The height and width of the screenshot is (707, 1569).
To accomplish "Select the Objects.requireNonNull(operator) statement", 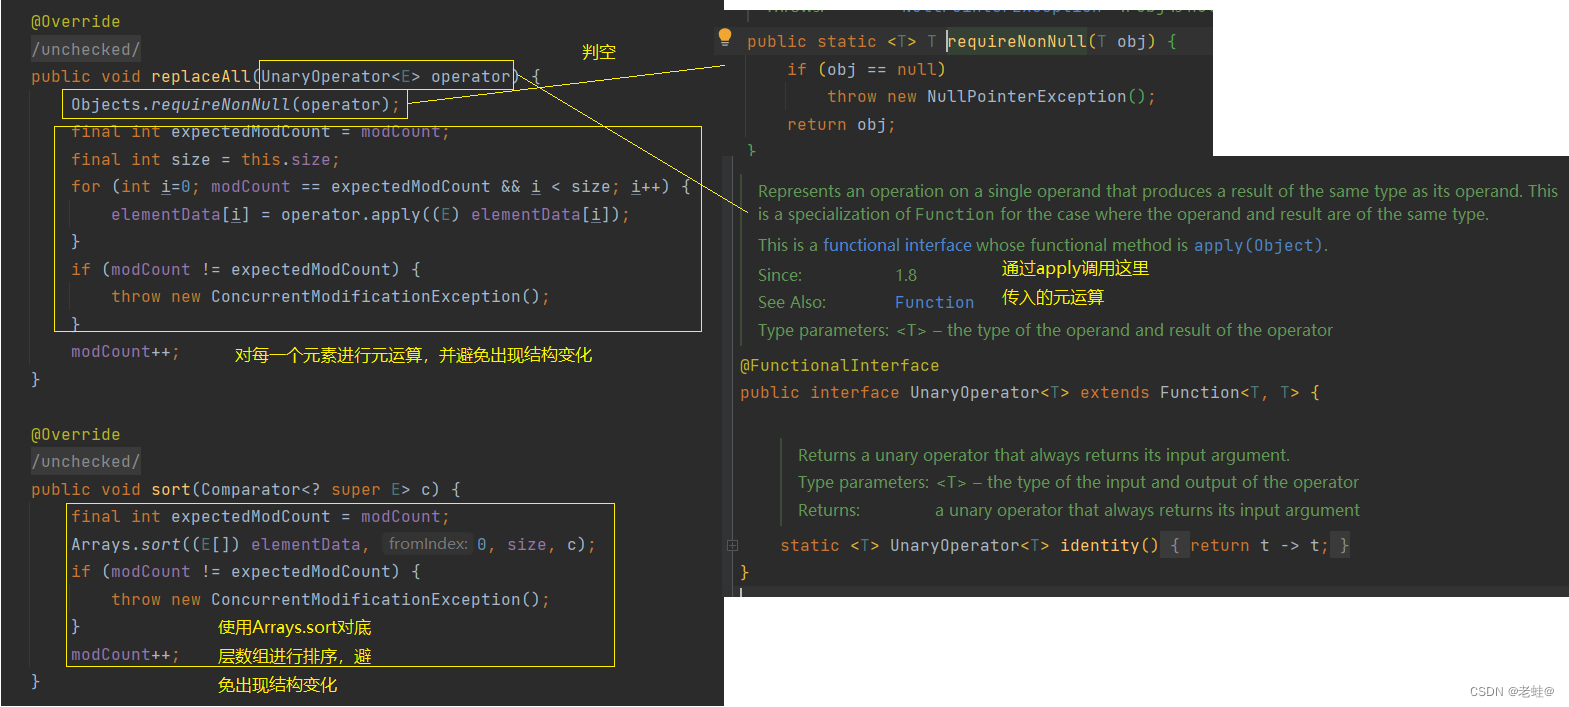I will 236,104.
